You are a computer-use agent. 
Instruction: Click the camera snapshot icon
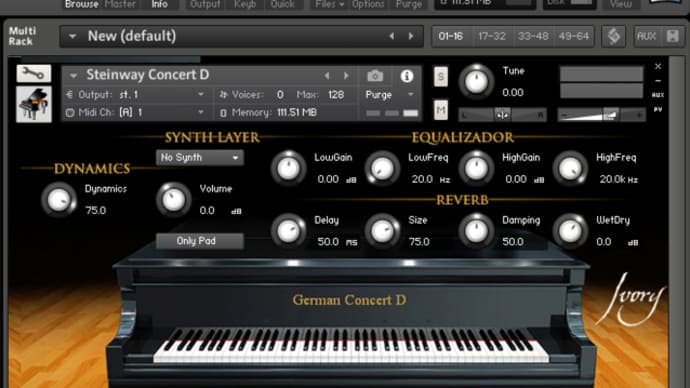point(375,76)
